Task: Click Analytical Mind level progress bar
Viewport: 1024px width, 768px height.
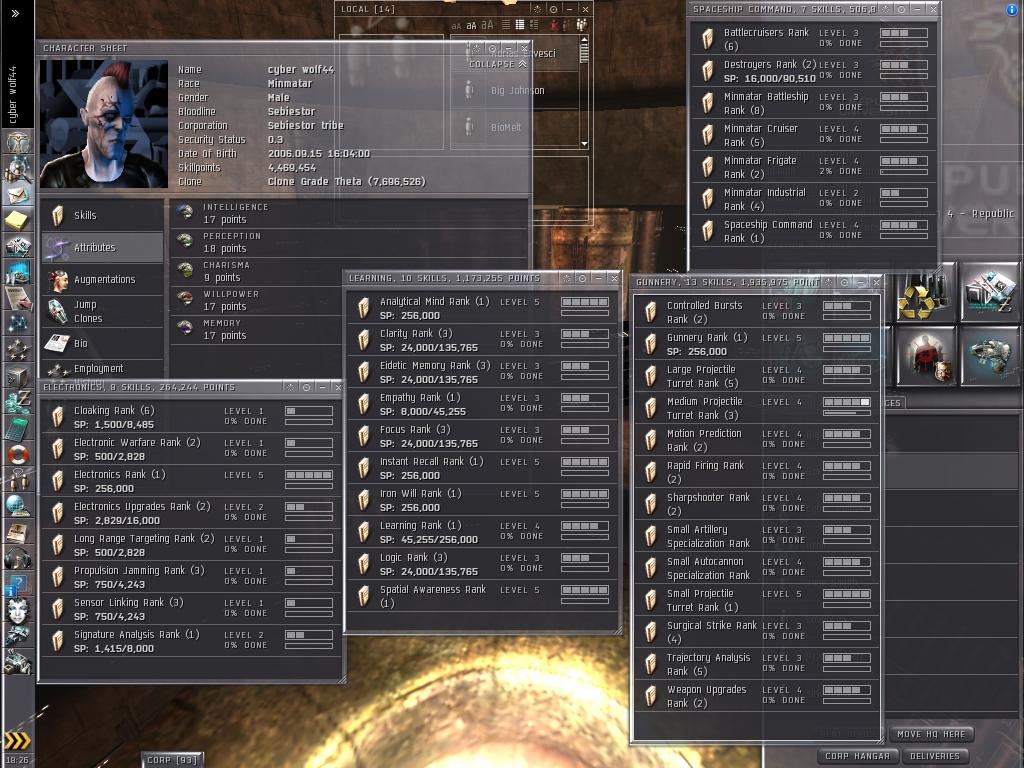Action: coord(584,302)
